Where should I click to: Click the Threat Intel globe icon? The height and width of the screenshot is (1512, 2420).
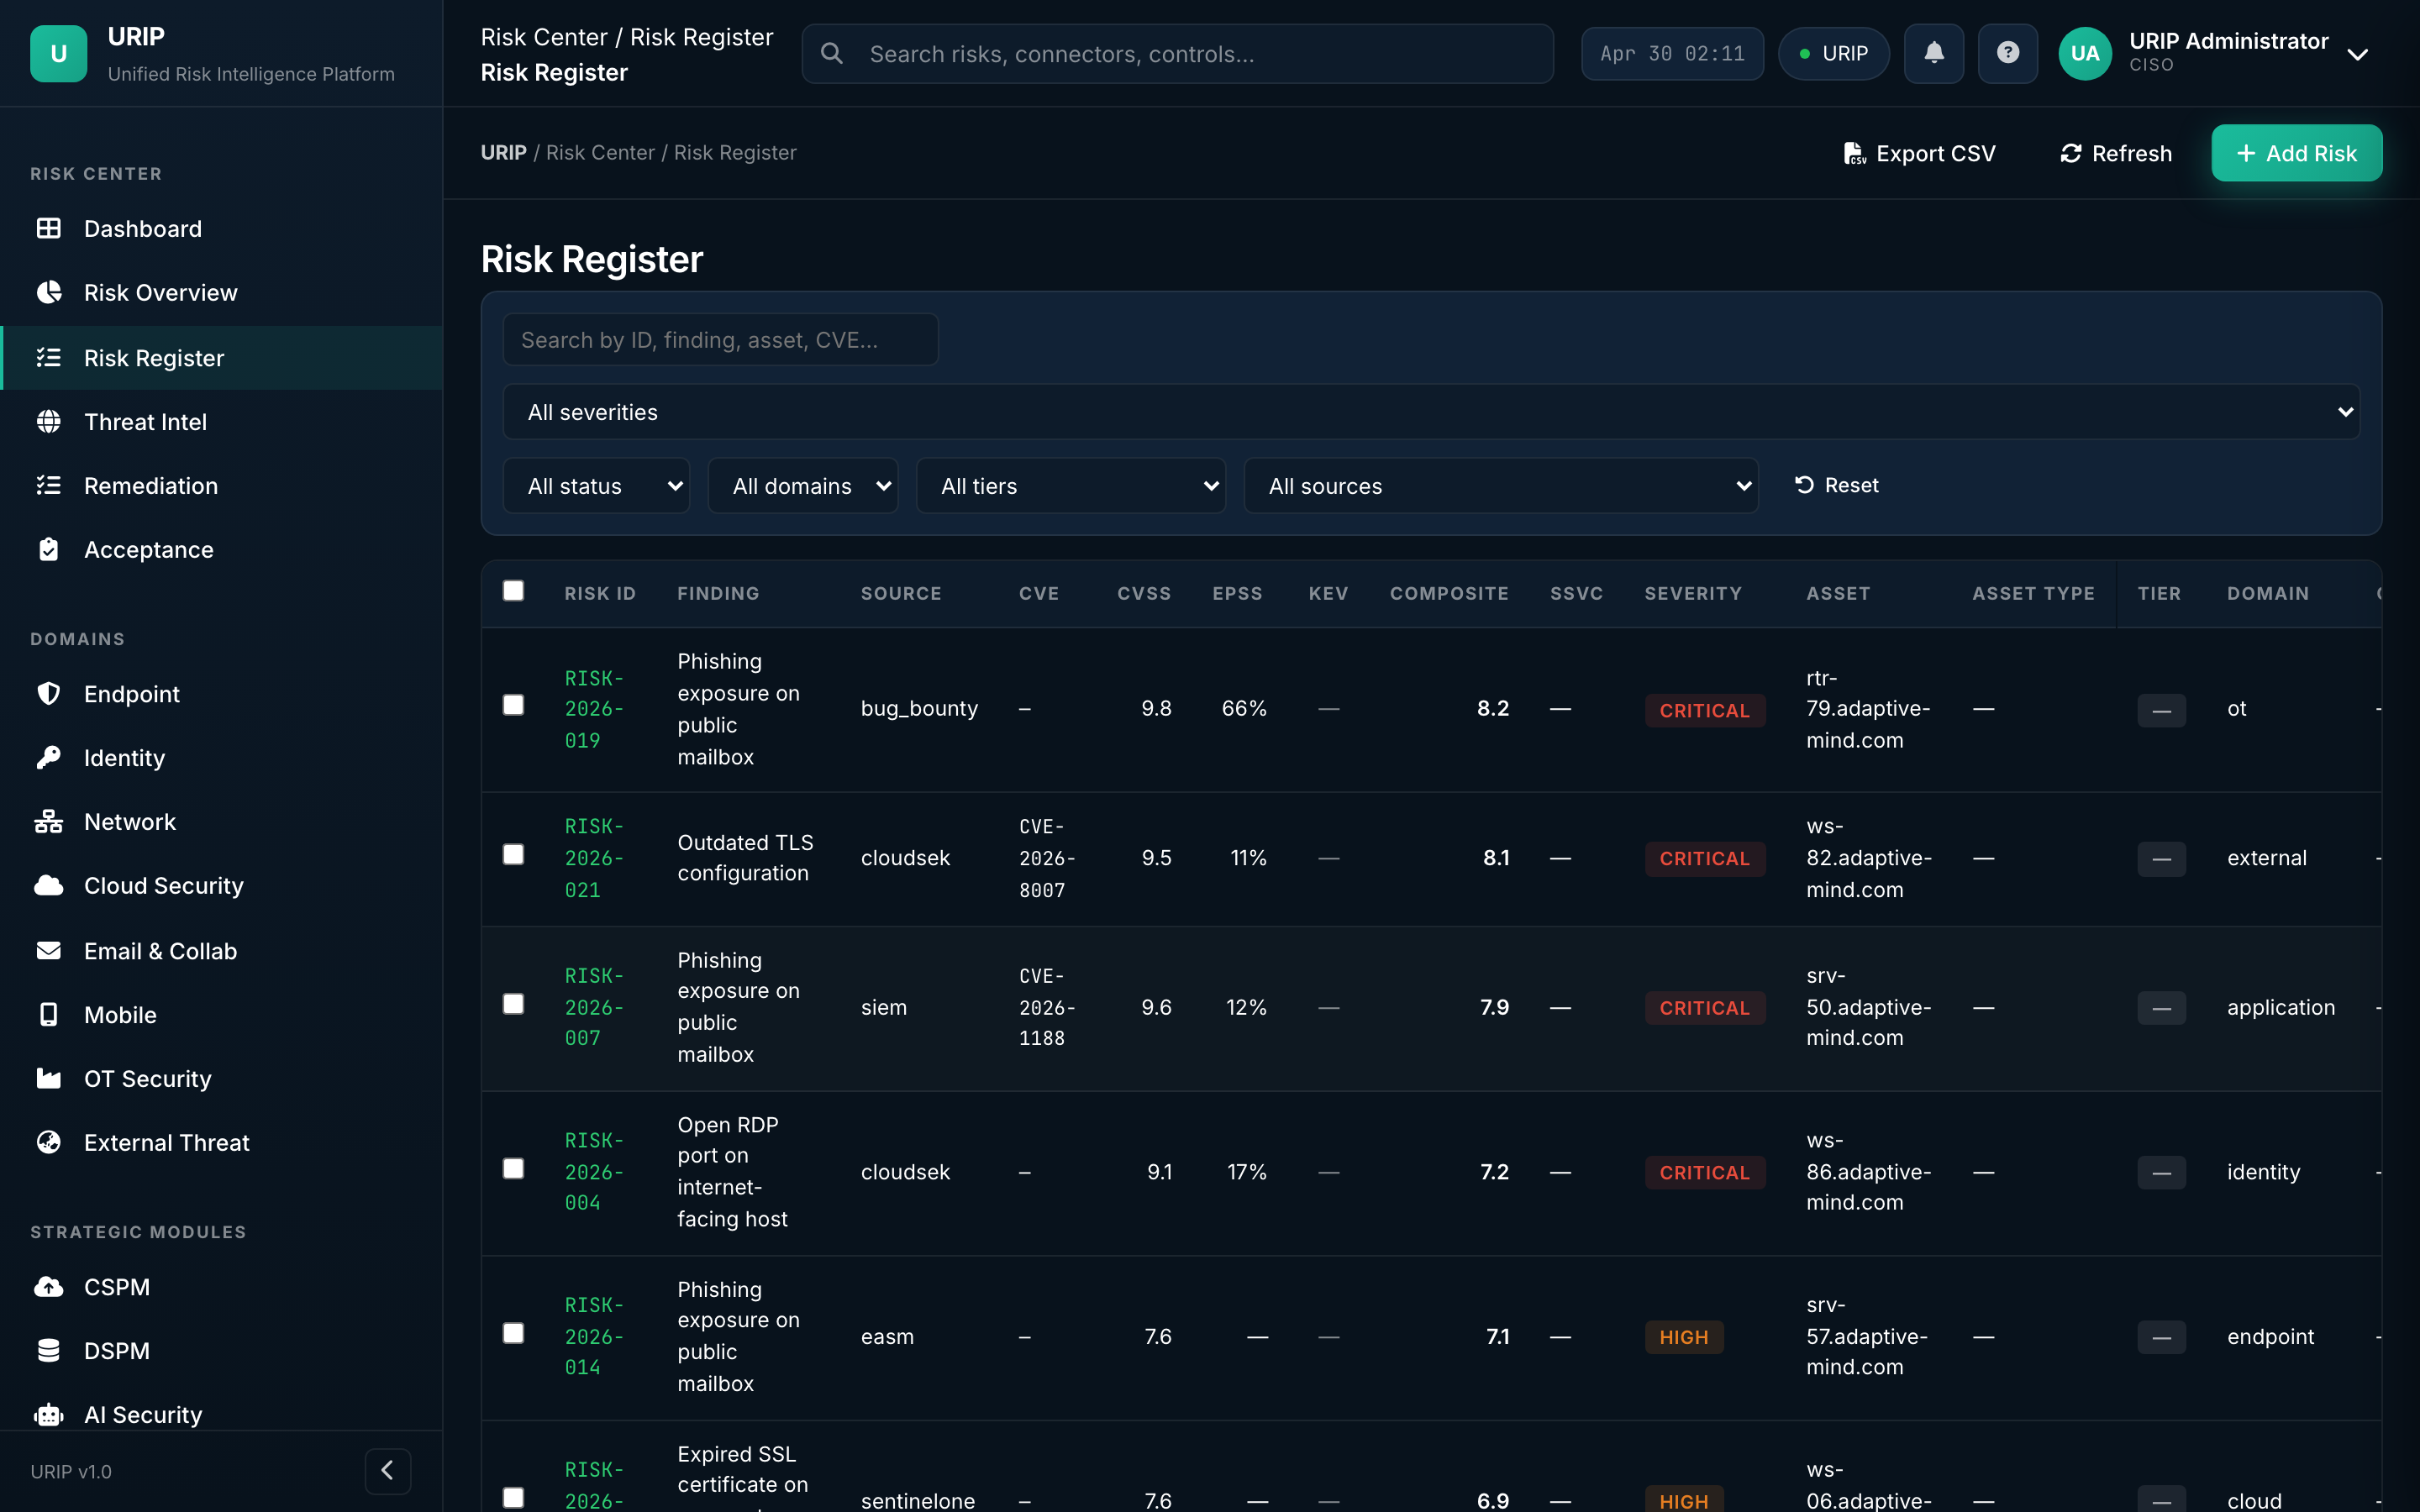coord(48,422)
